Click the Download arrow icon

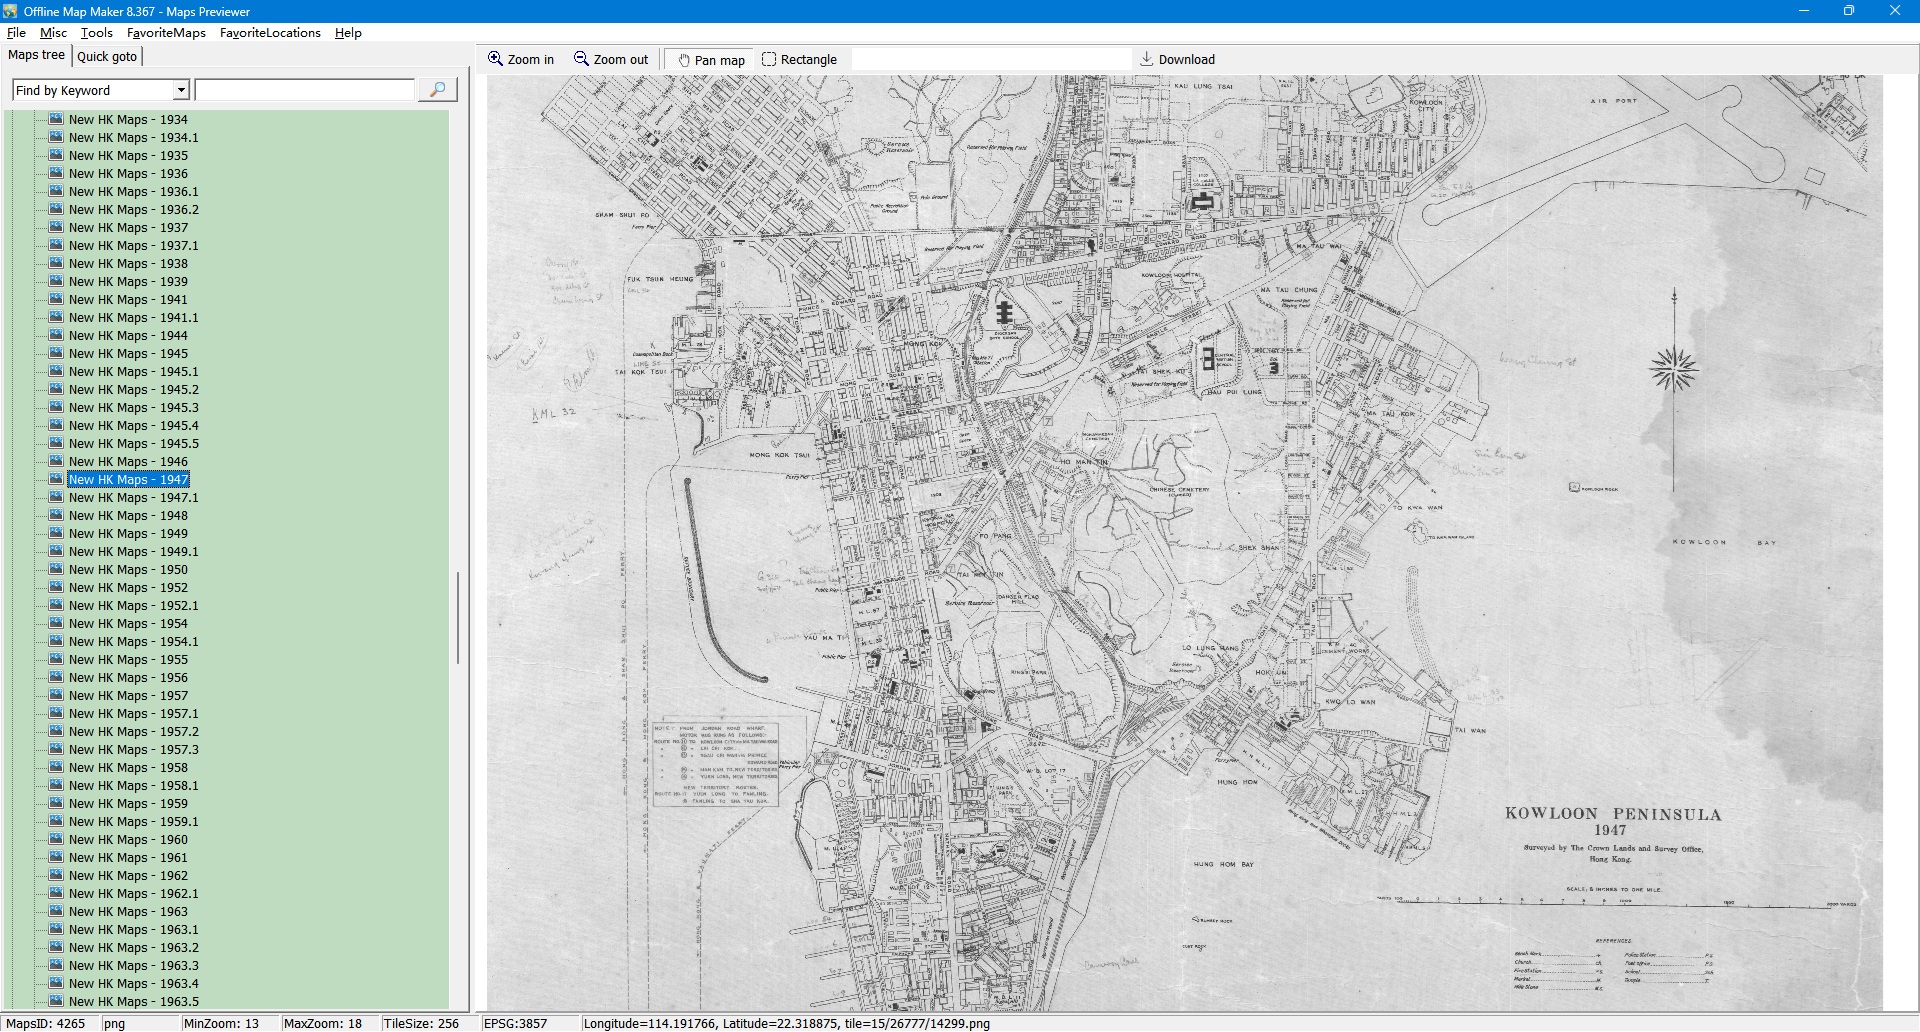point(1147,59)
